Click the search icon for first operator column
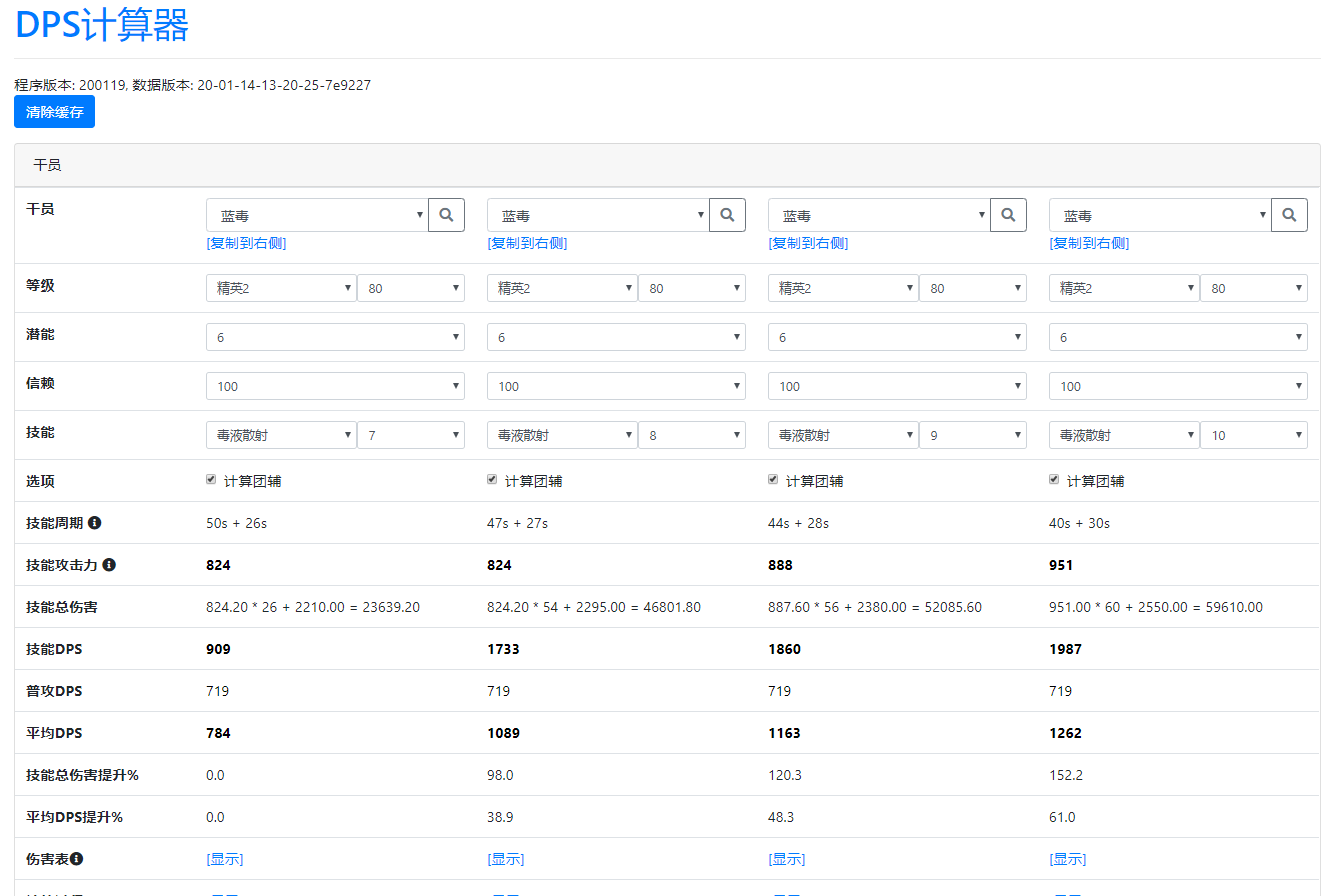The width and height of the screenshot is (1332, 896). point(446,215)
